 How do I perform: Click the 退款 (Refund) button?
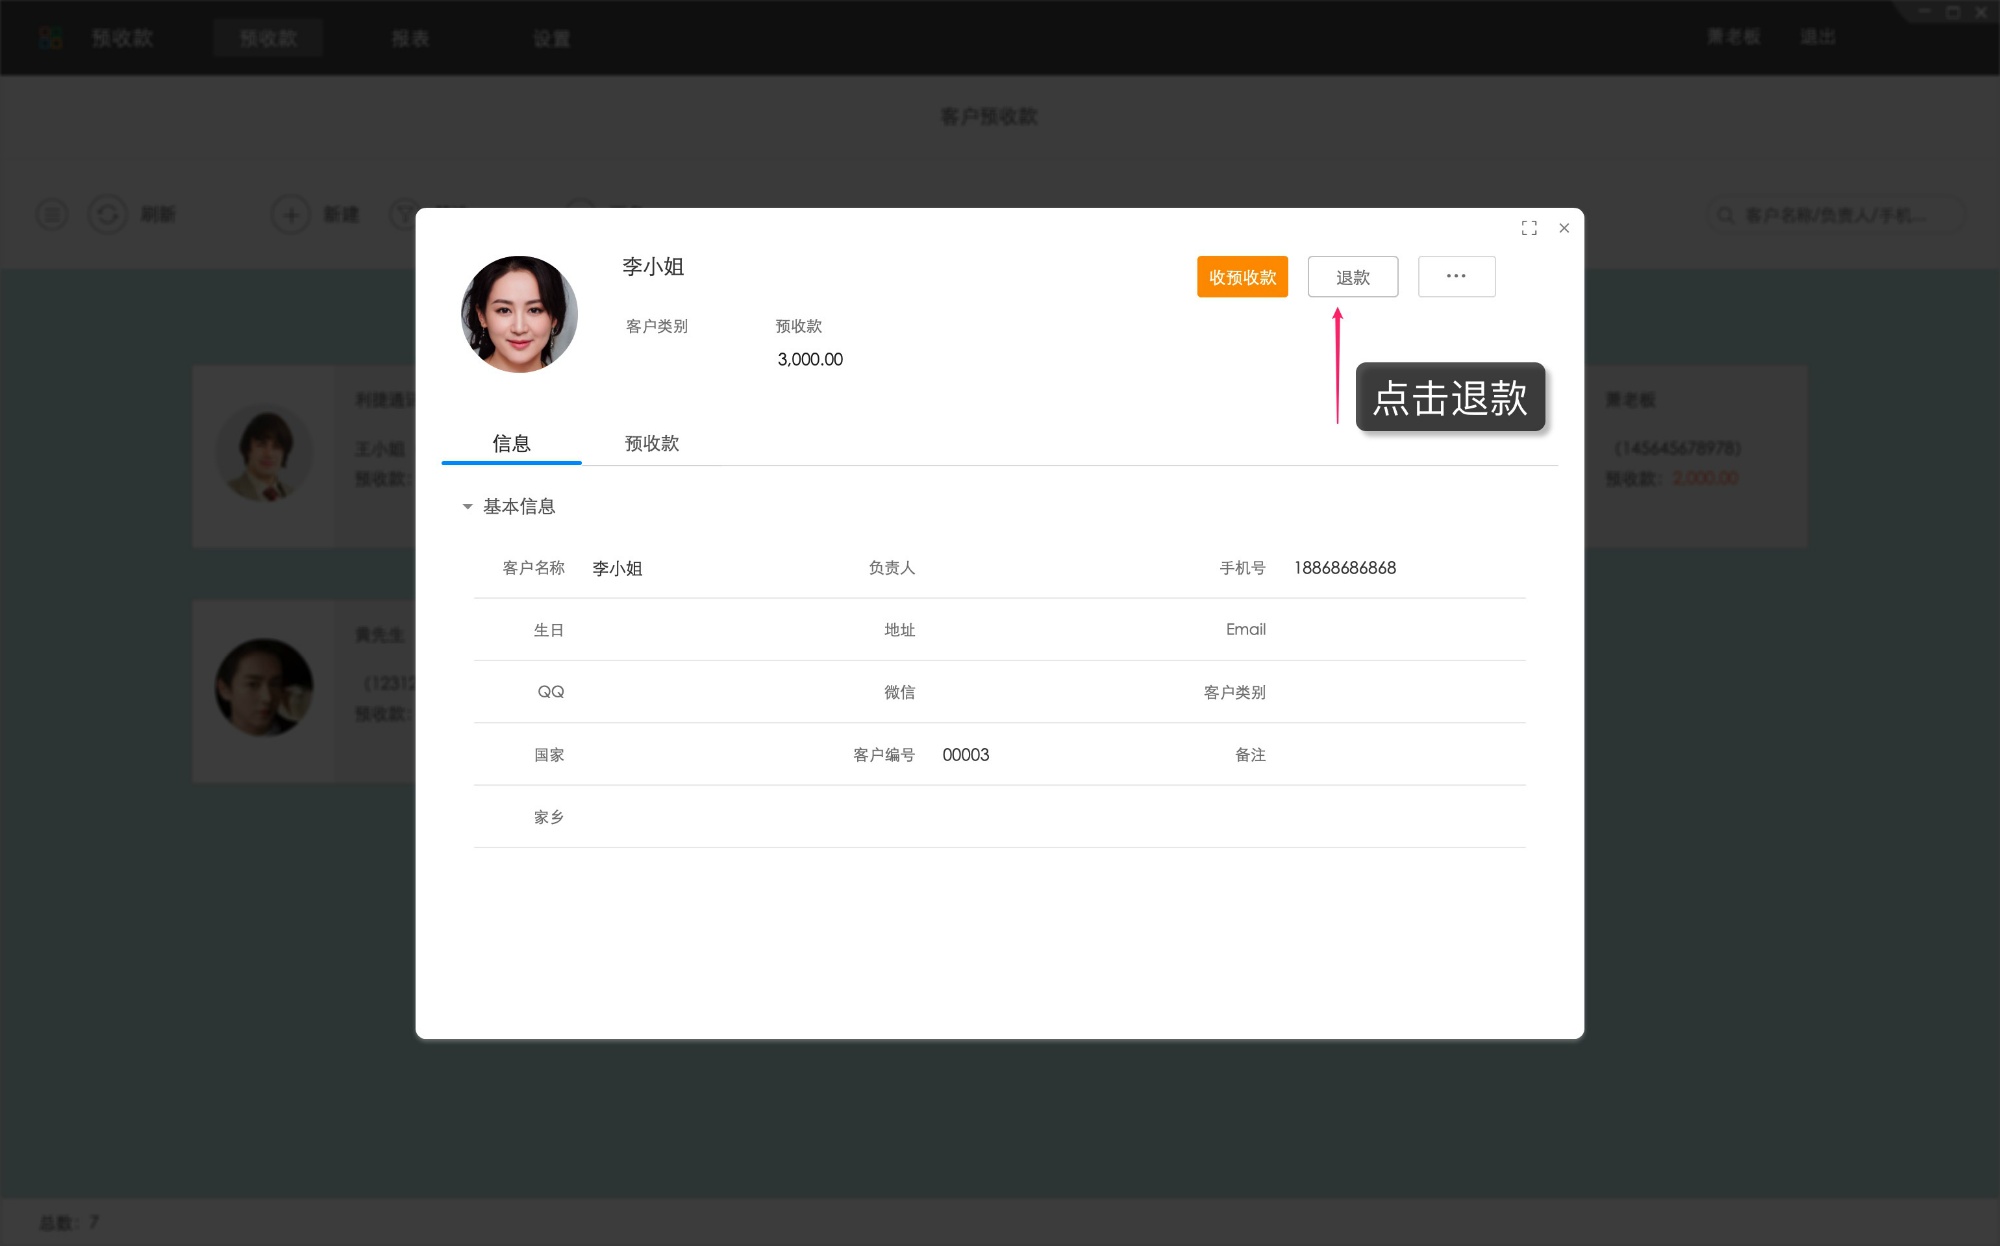point(1352,276)
